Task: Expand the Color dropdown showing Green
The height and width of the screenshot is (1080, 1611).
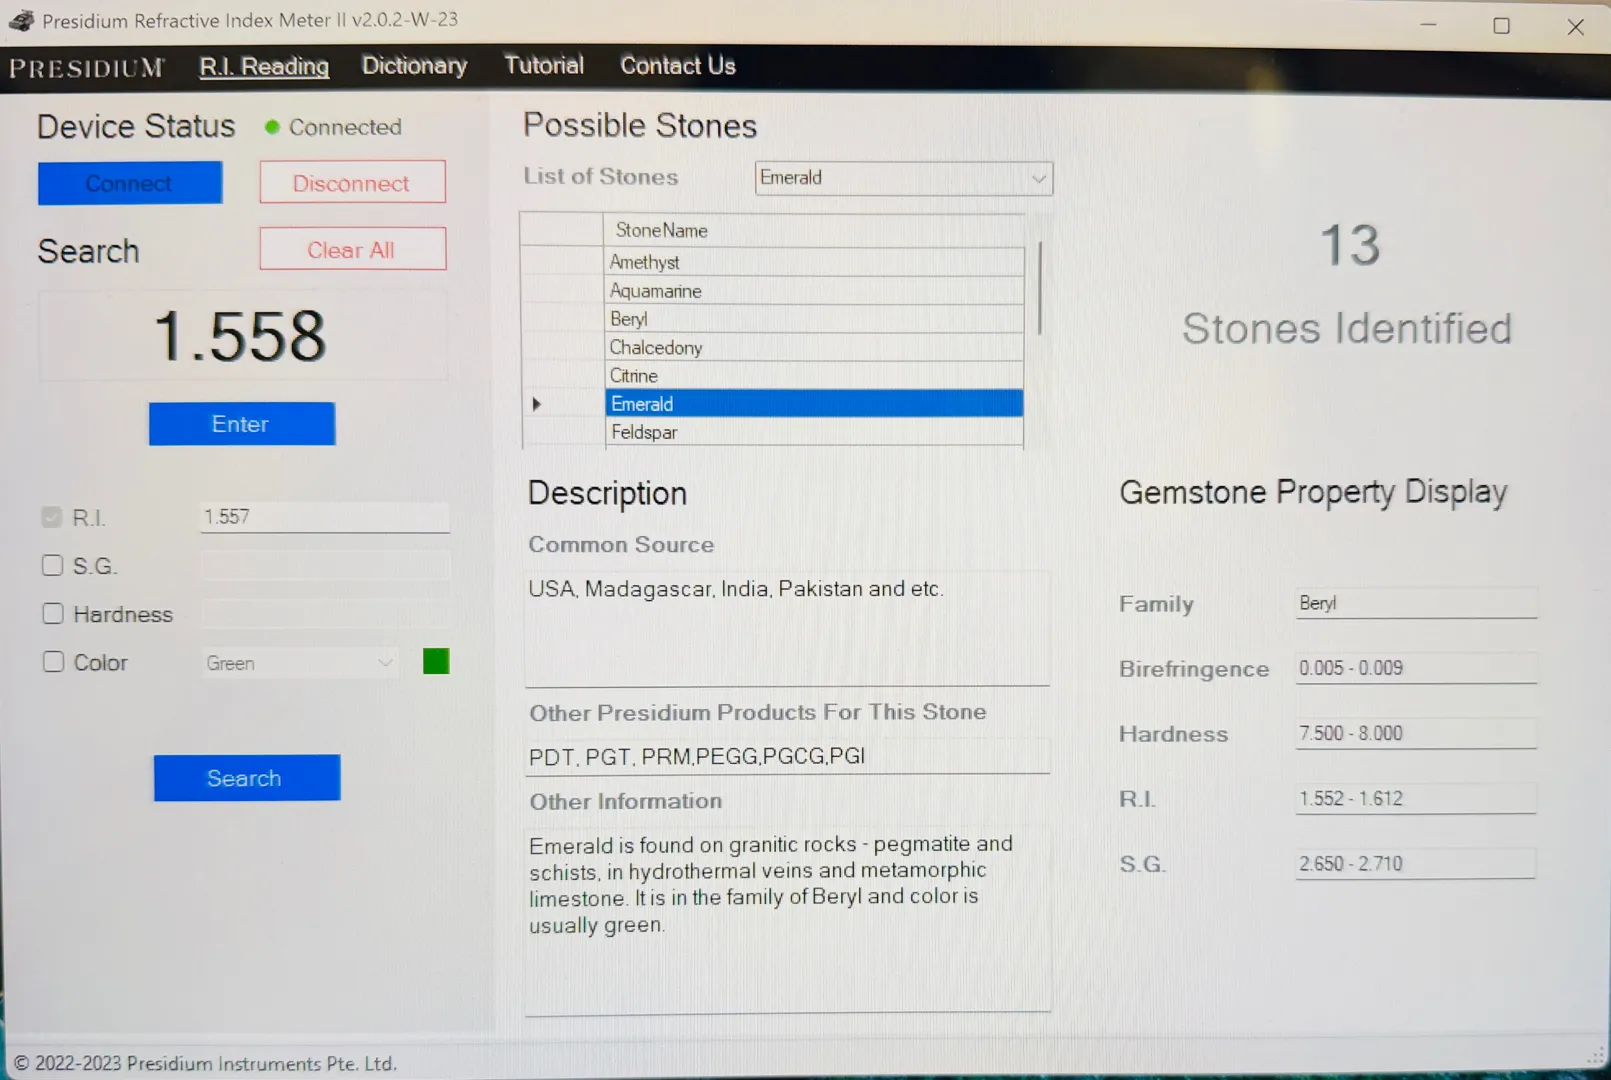Action: pyautogui.click(x=385, y=663)
